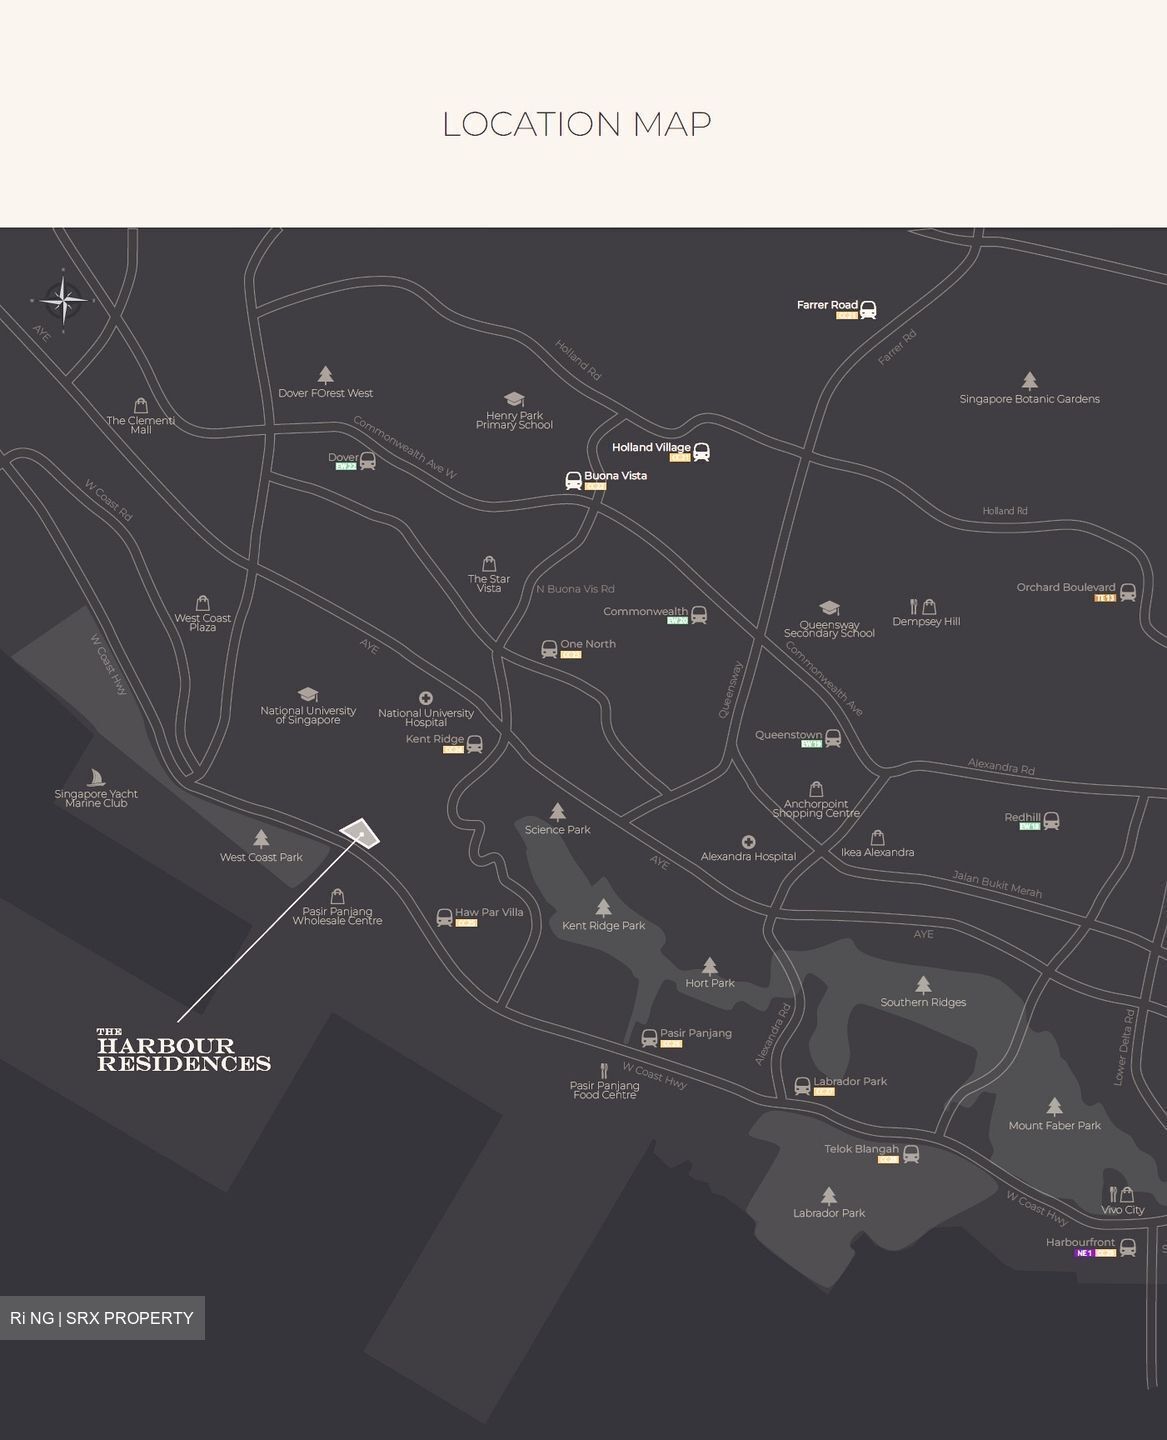The width and height of the screenshot is (1167, 1440).
Task: Click the Mount Faber Park tree icon
Action: 1055,1107
